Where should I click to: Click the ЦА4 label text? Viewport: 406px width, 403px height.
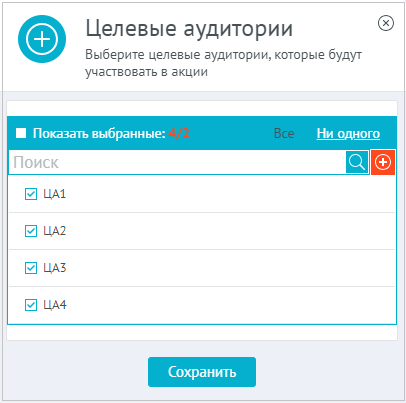coord(55,305)
